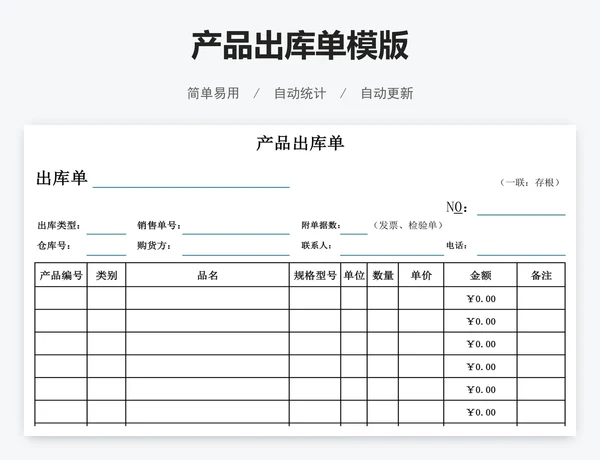Click the fourth row ¥0.00 amount cell

tap(480, 367)
